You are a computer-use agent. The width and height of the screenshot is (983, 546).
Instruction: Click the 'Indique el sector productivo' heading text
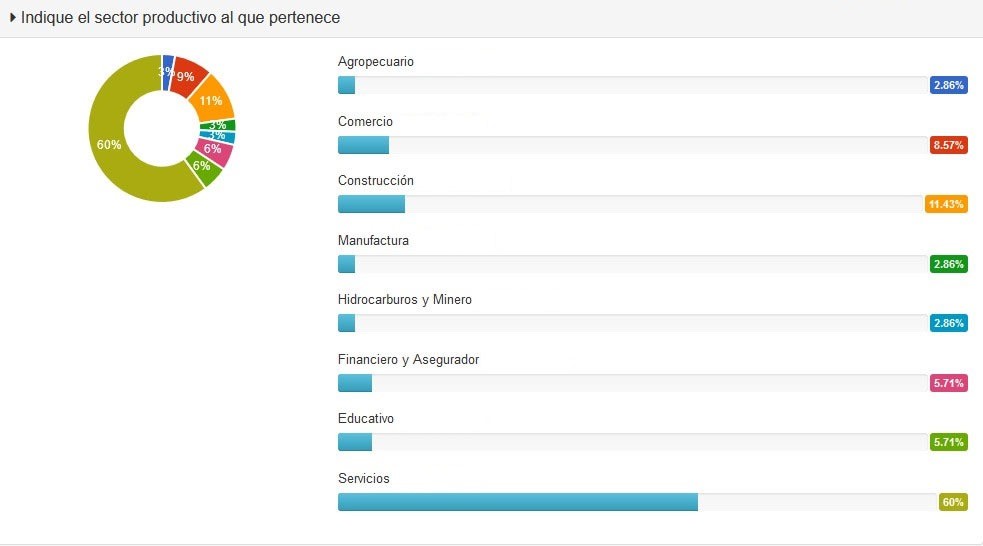point(180,18)
